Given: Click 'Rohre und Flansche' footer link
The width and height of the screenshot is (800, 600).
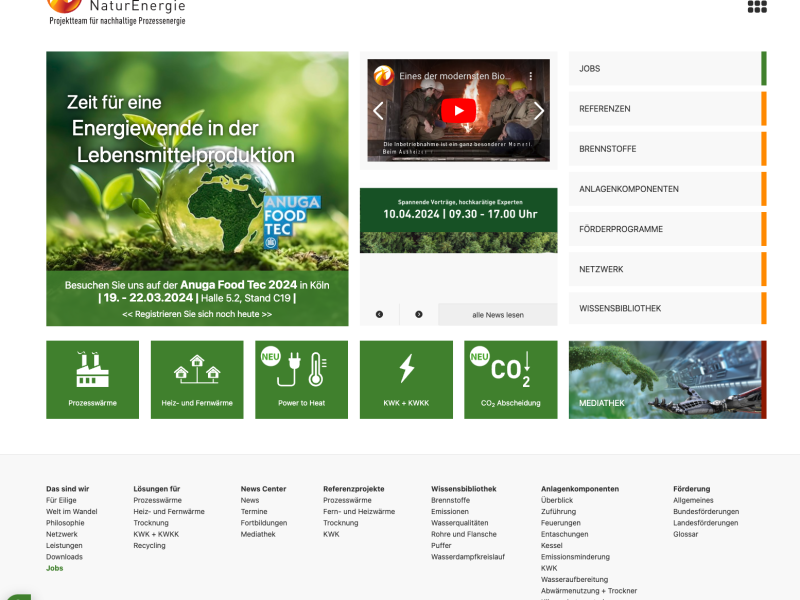Looking at the screenshot, I should pos(464,534).
